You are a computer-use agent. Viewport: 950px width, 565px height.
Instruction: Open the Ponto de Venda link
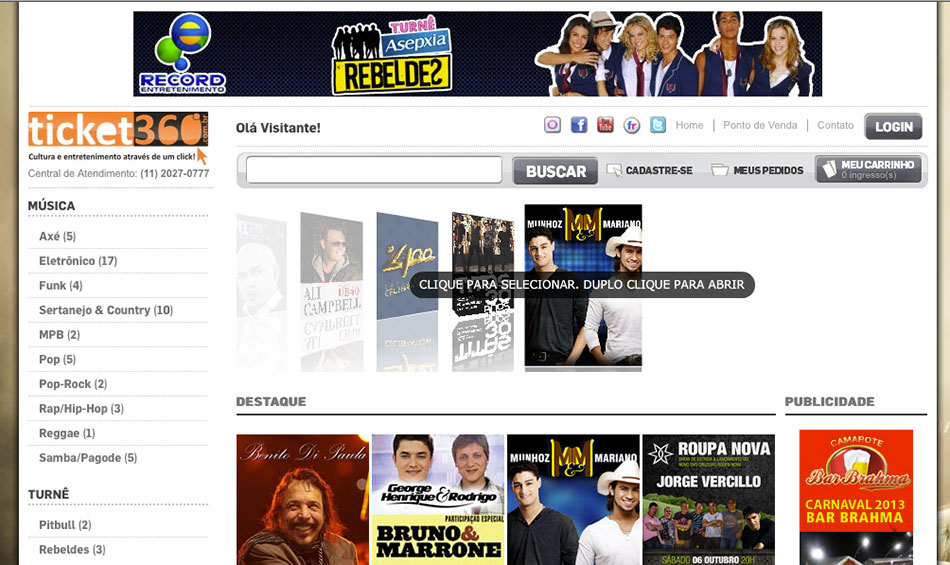[760, 125]
